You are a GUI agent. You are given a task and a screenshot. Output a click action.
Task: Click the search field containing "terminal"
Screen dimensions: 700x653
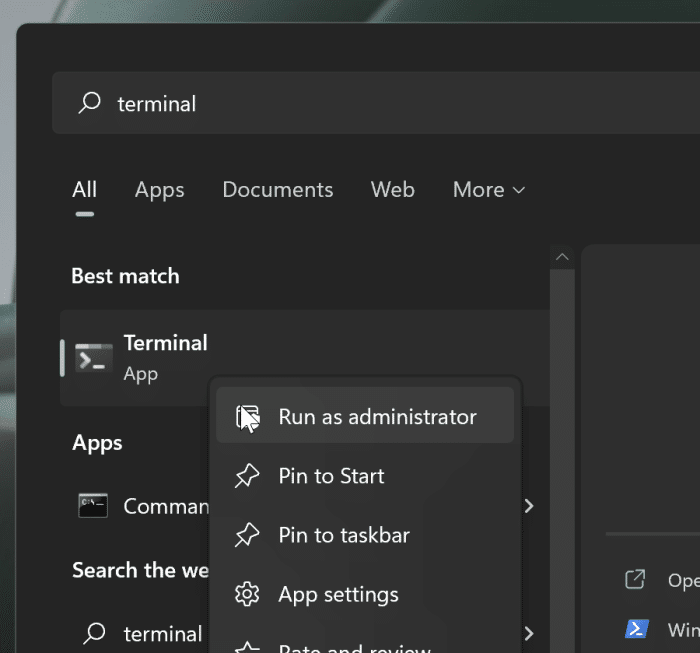[x=380, y=103]
